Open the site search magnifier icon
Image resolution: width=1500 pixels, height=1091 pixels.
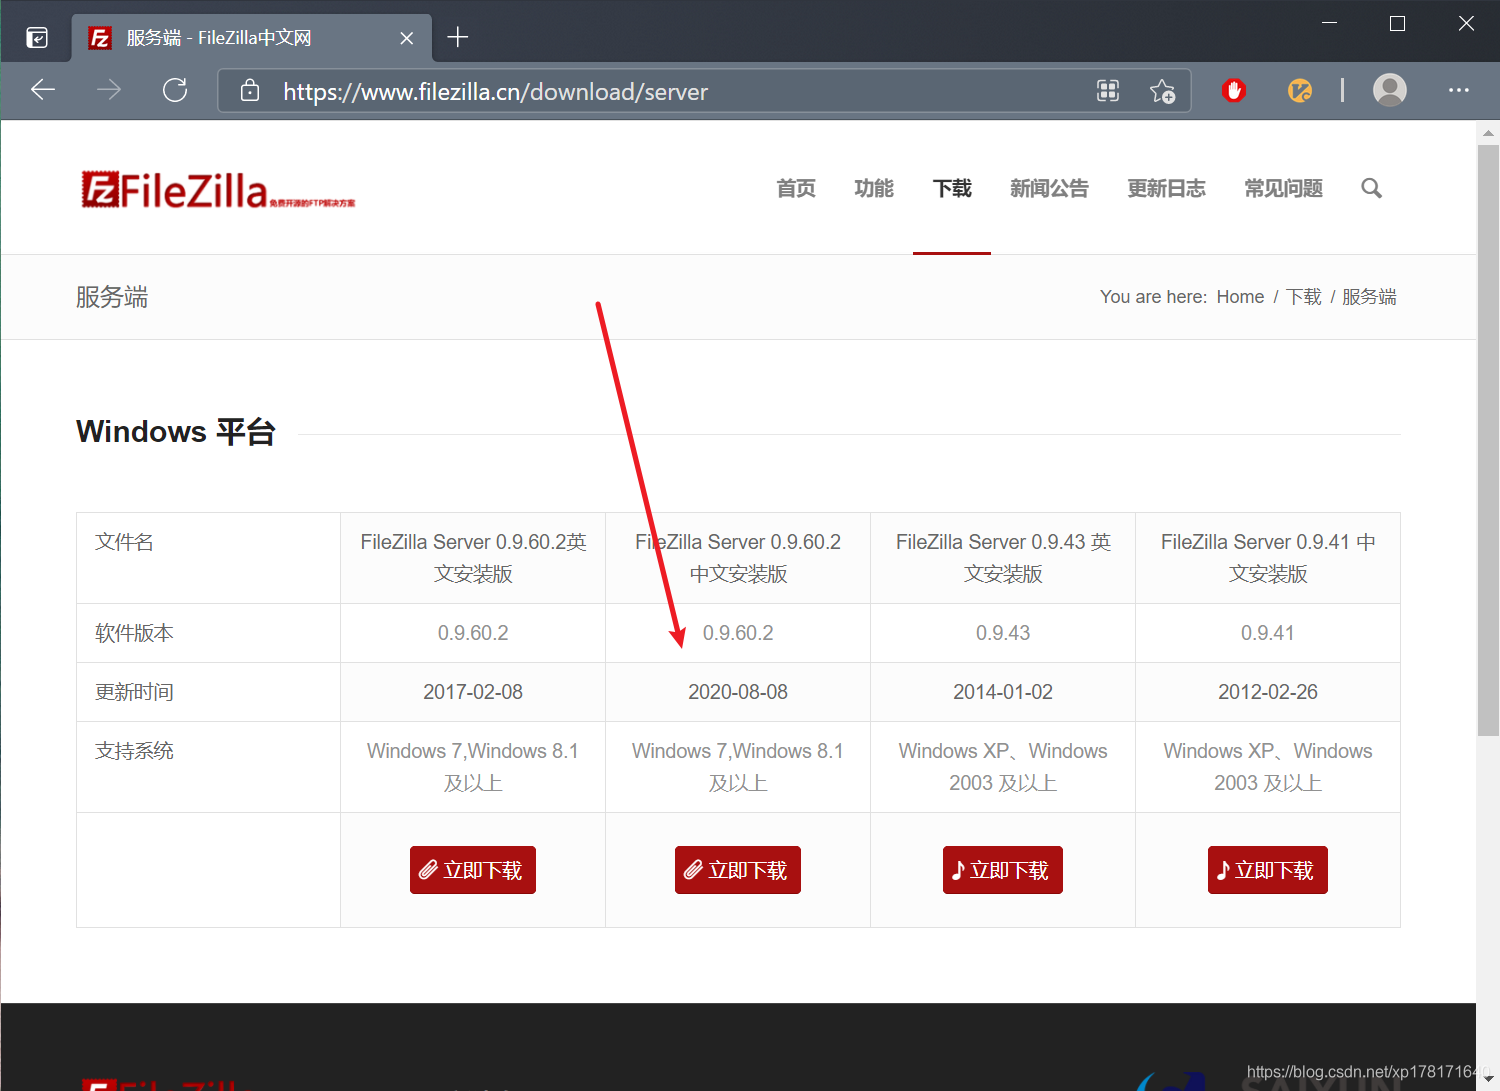point(1371,188)
